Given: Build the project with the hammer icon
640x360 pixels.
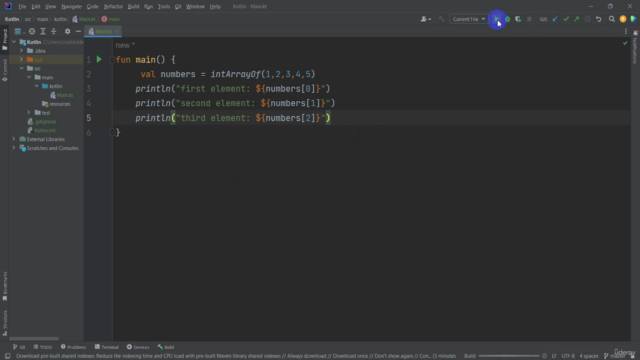Looking at the screenshot, I should click(x=441, y=19).
